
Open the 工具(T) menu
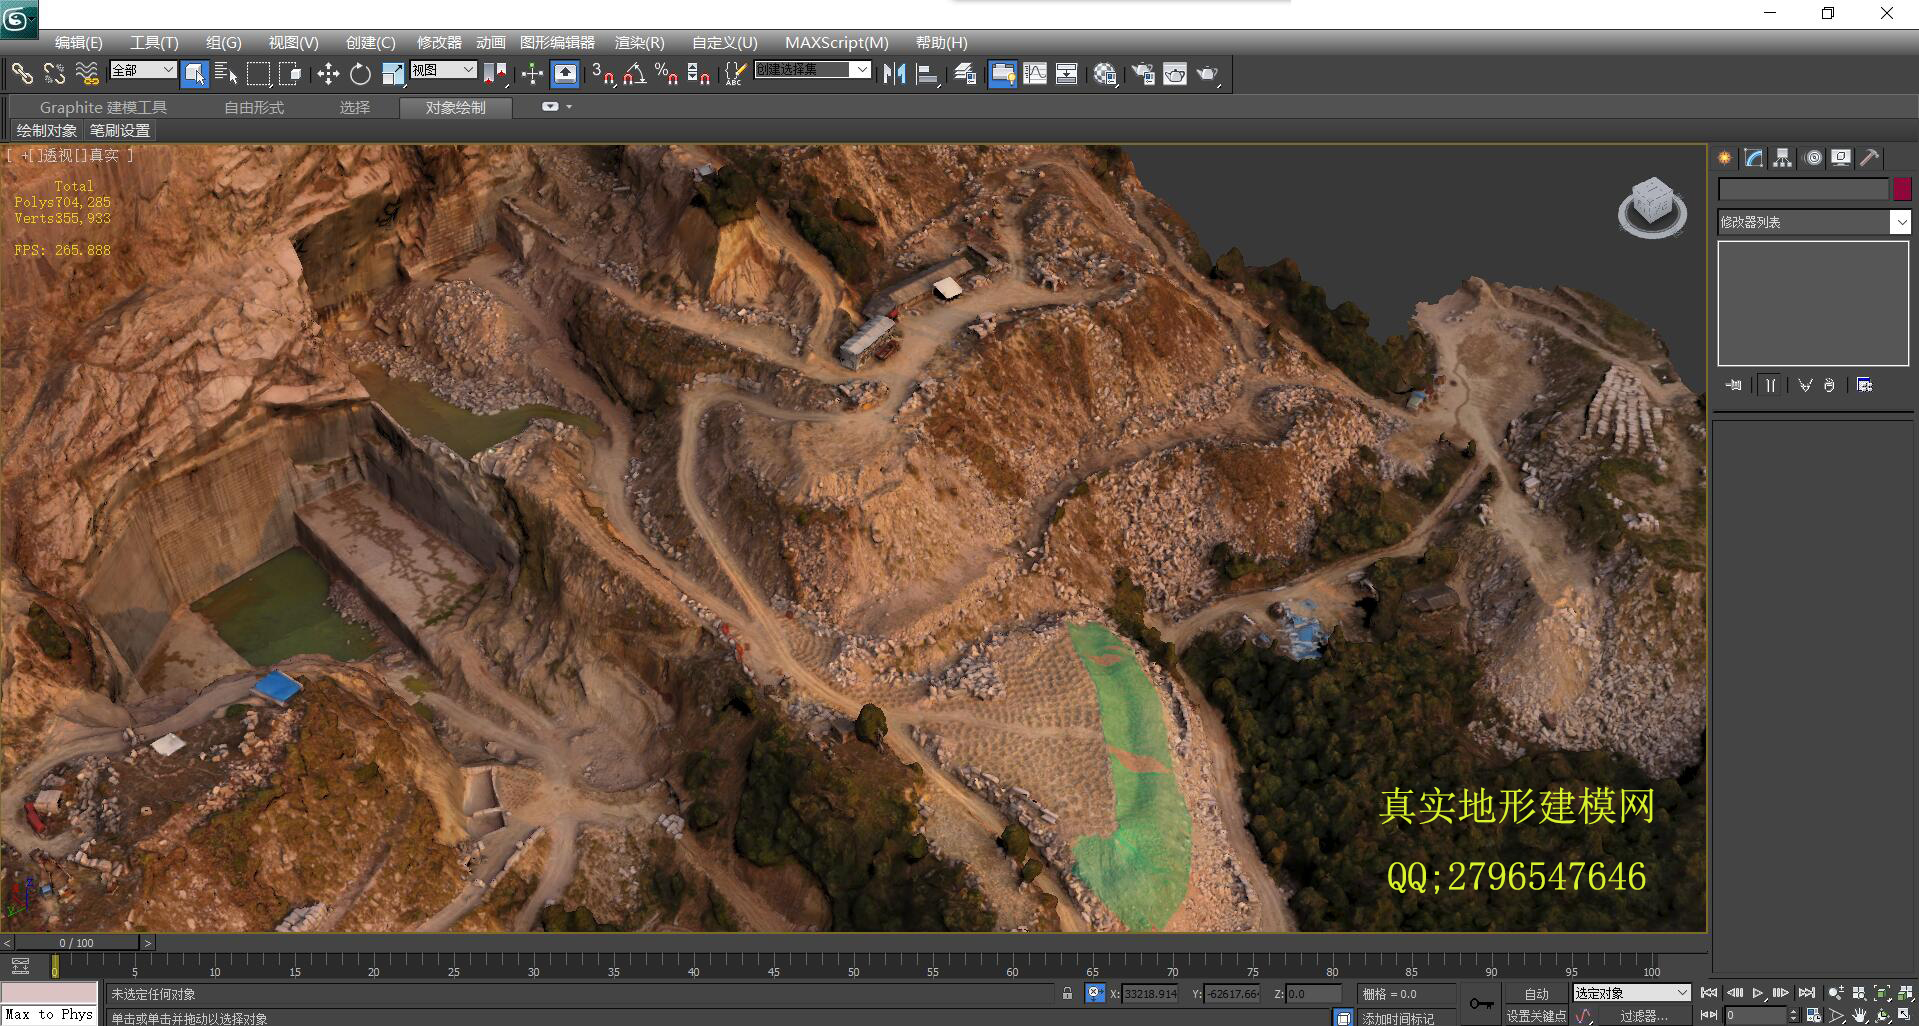(x=154, y=42)
